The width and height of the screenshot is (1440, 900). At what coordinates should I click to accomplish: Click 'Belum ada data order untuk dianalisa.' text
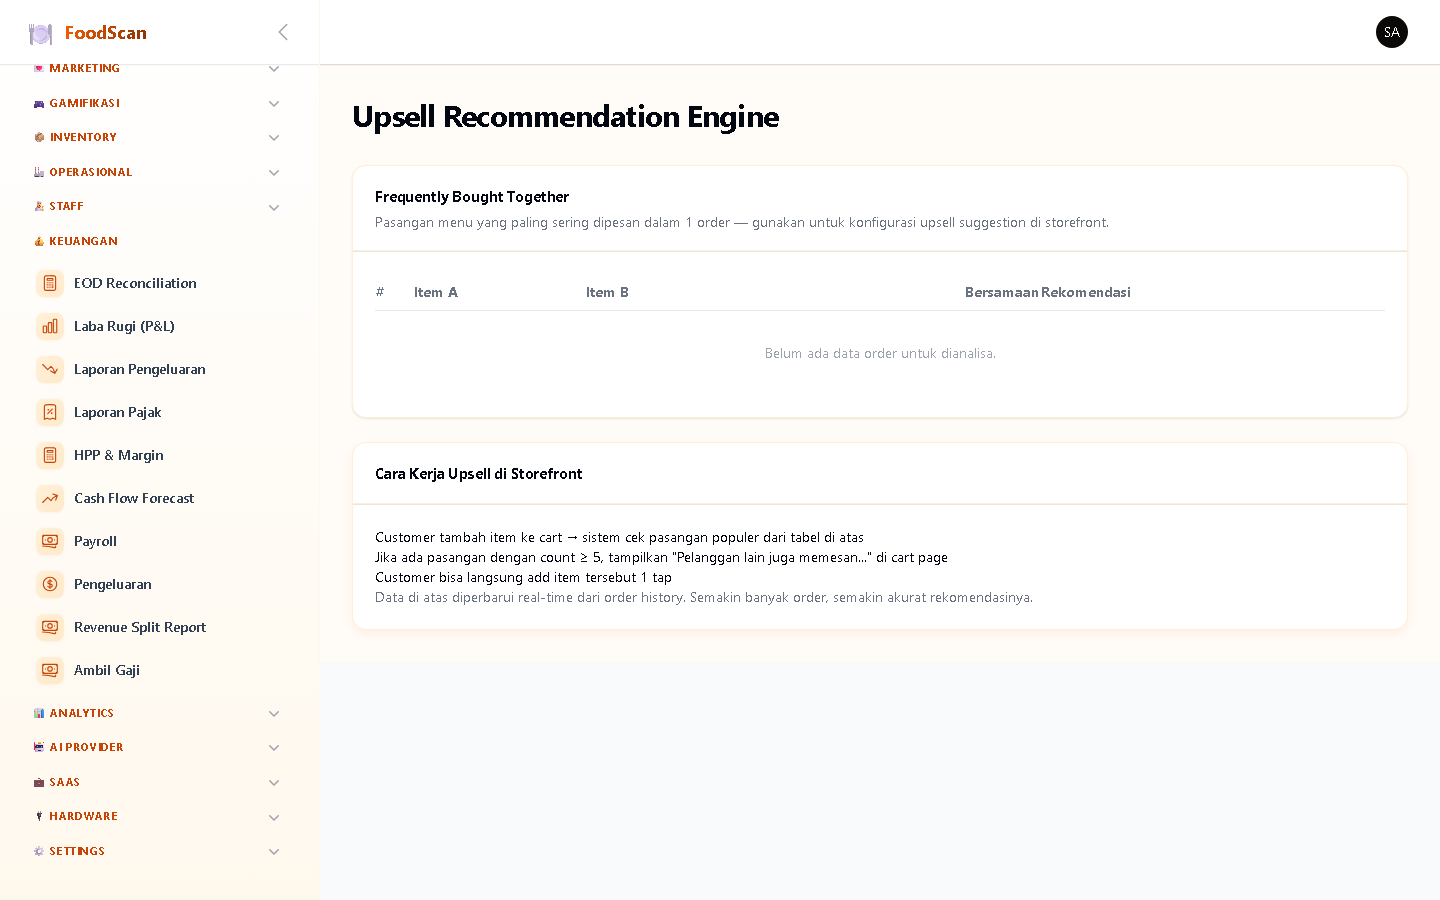tap(880, 353)
